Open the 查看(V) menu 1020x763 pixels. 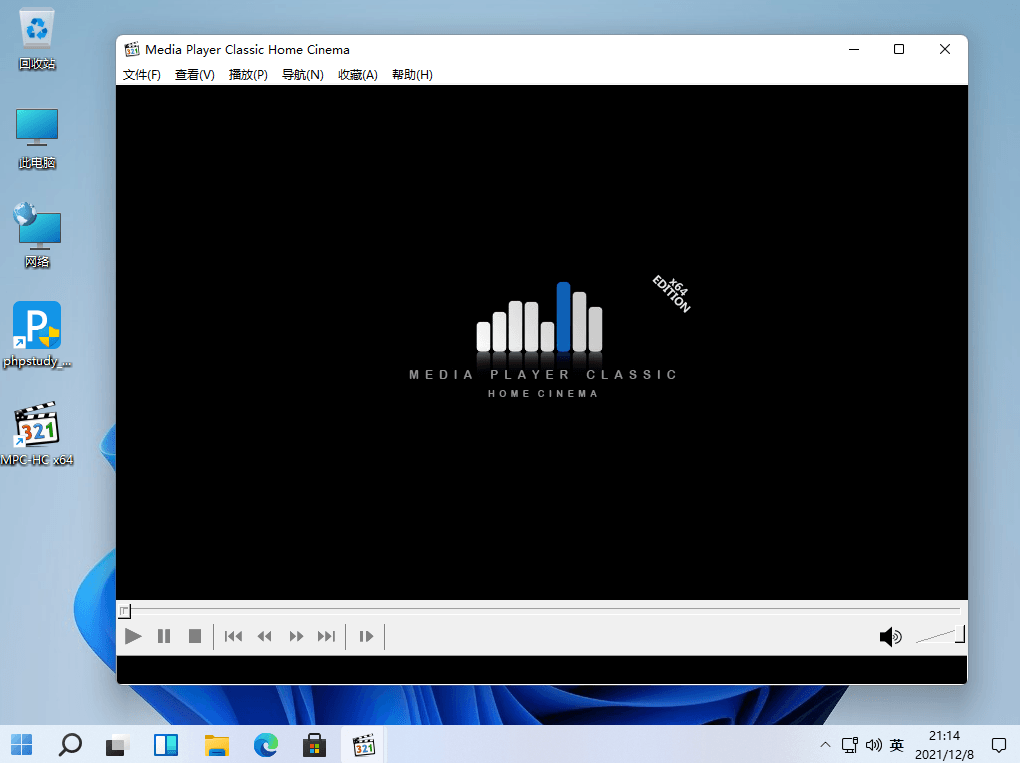(194, 75)
